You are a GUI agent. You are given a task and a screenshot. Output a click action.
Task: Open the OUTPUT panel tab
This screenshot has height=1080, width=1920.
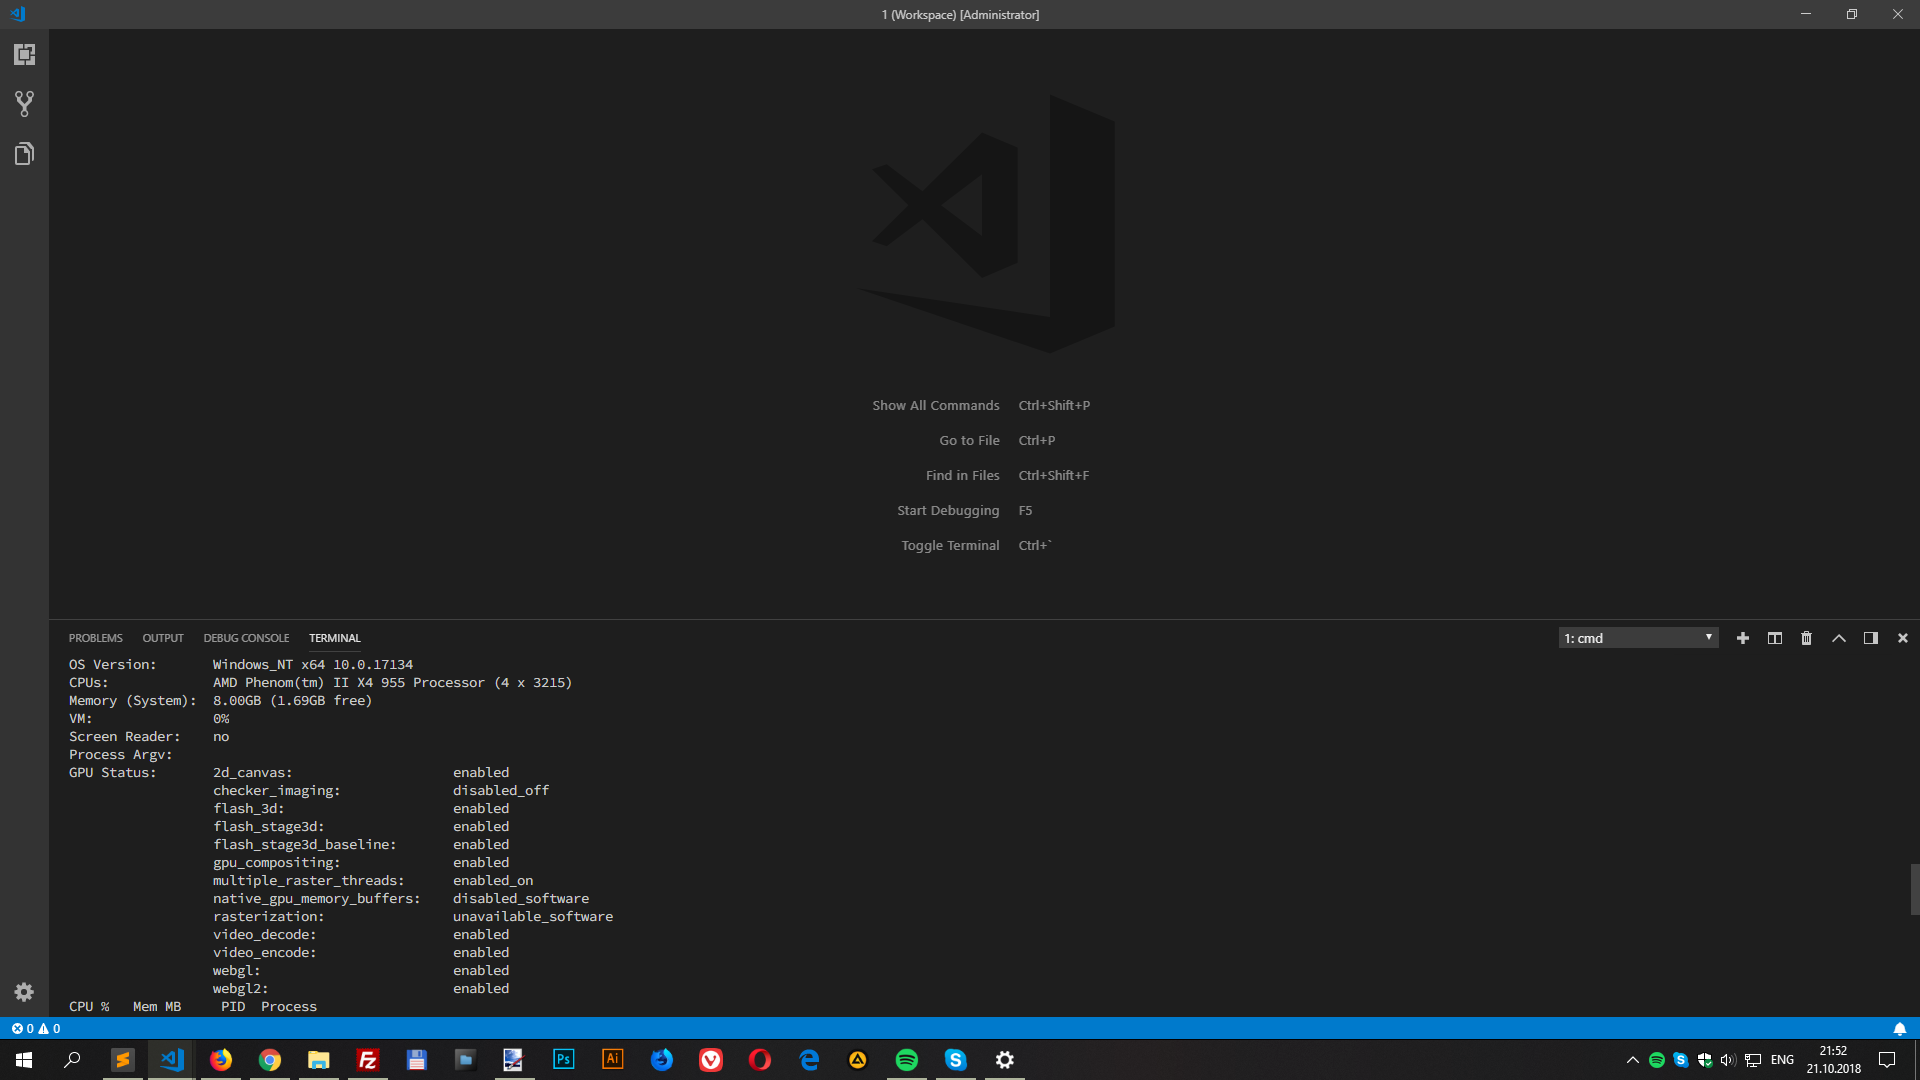(x=162, y=637)
